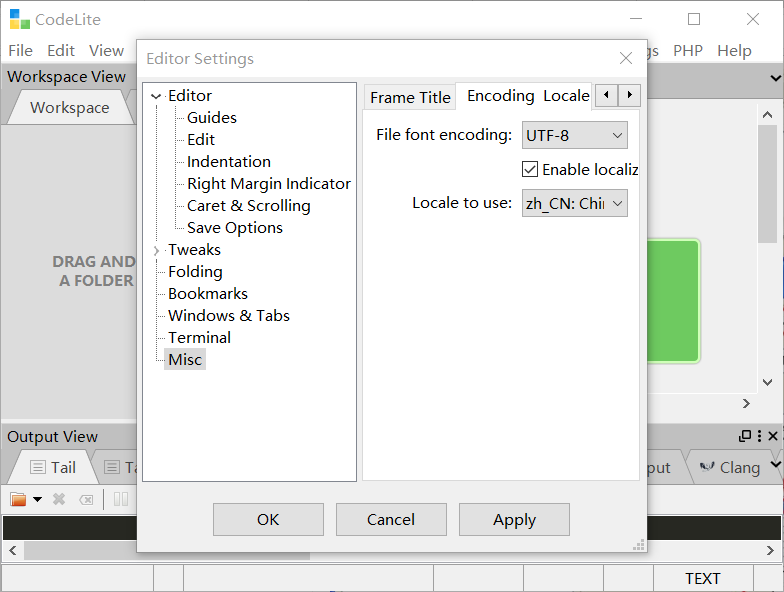Screen dimensions: 784x592
Task: Click the green welcome panel in the main window
Action: pos(674,300)
